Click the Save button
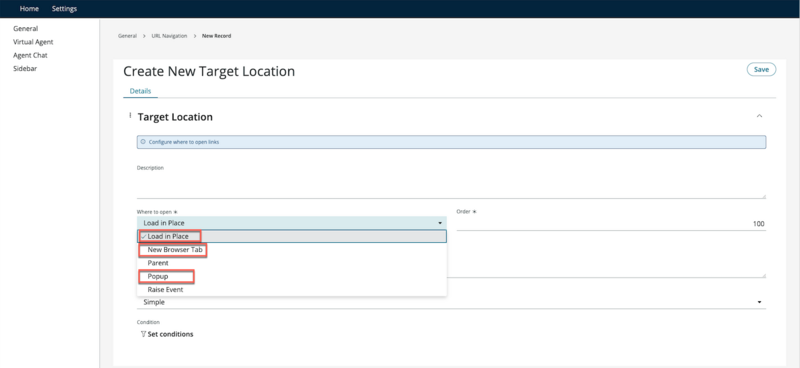The image size is (800, 368). [761, 69]
